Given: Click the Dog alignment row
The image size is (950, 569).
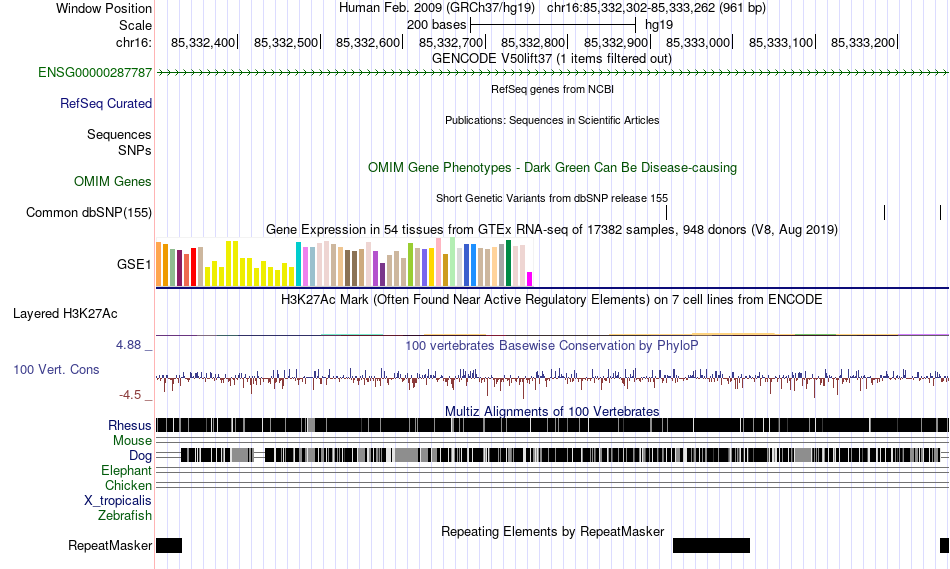Looking at the screenshot, I should (553, 455).
